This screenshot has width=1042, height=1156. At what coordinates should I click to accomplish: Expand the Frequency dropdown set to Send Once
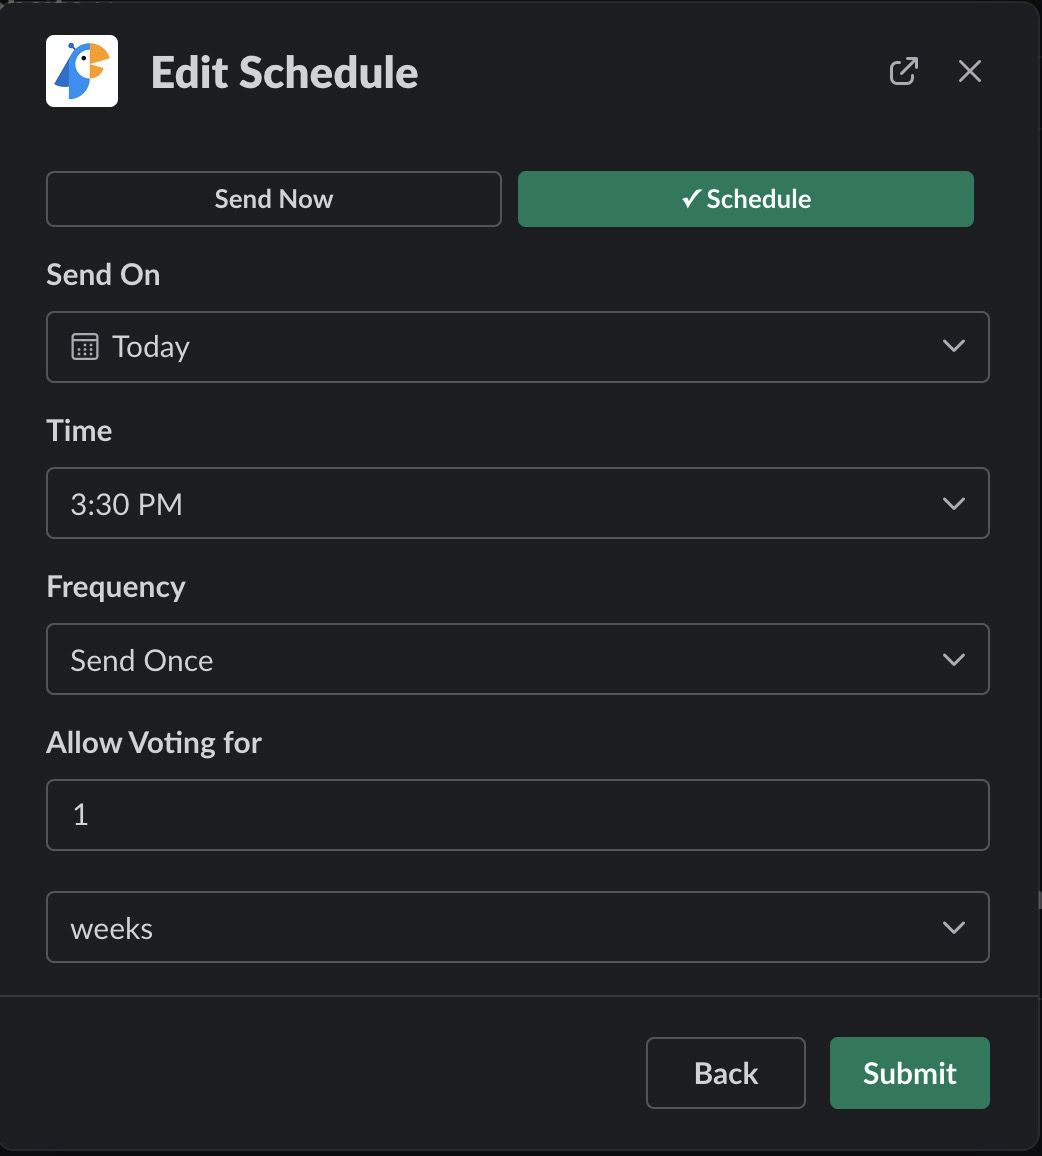point(517,659)
